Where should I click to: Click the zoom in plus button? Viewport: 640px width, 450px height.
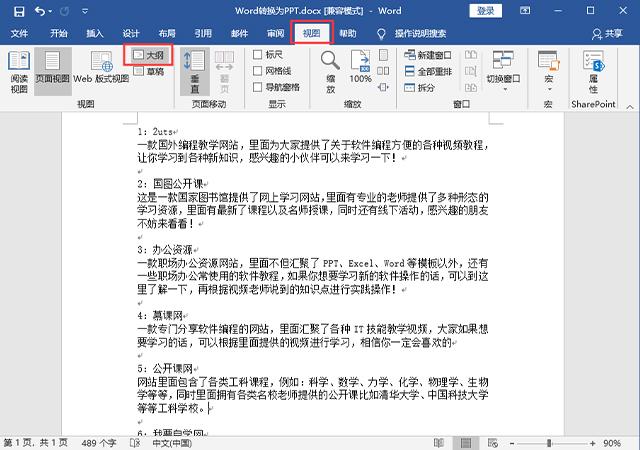click(x=592, y=443)
